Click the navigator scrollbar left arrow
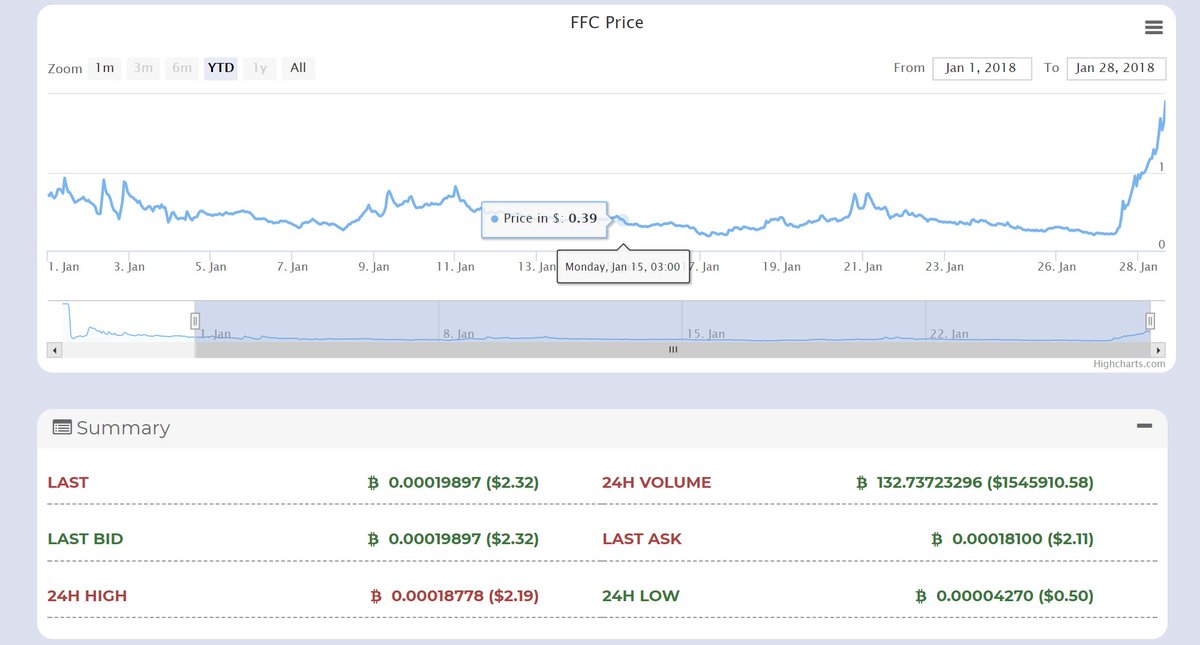 [x=55, y=350]
